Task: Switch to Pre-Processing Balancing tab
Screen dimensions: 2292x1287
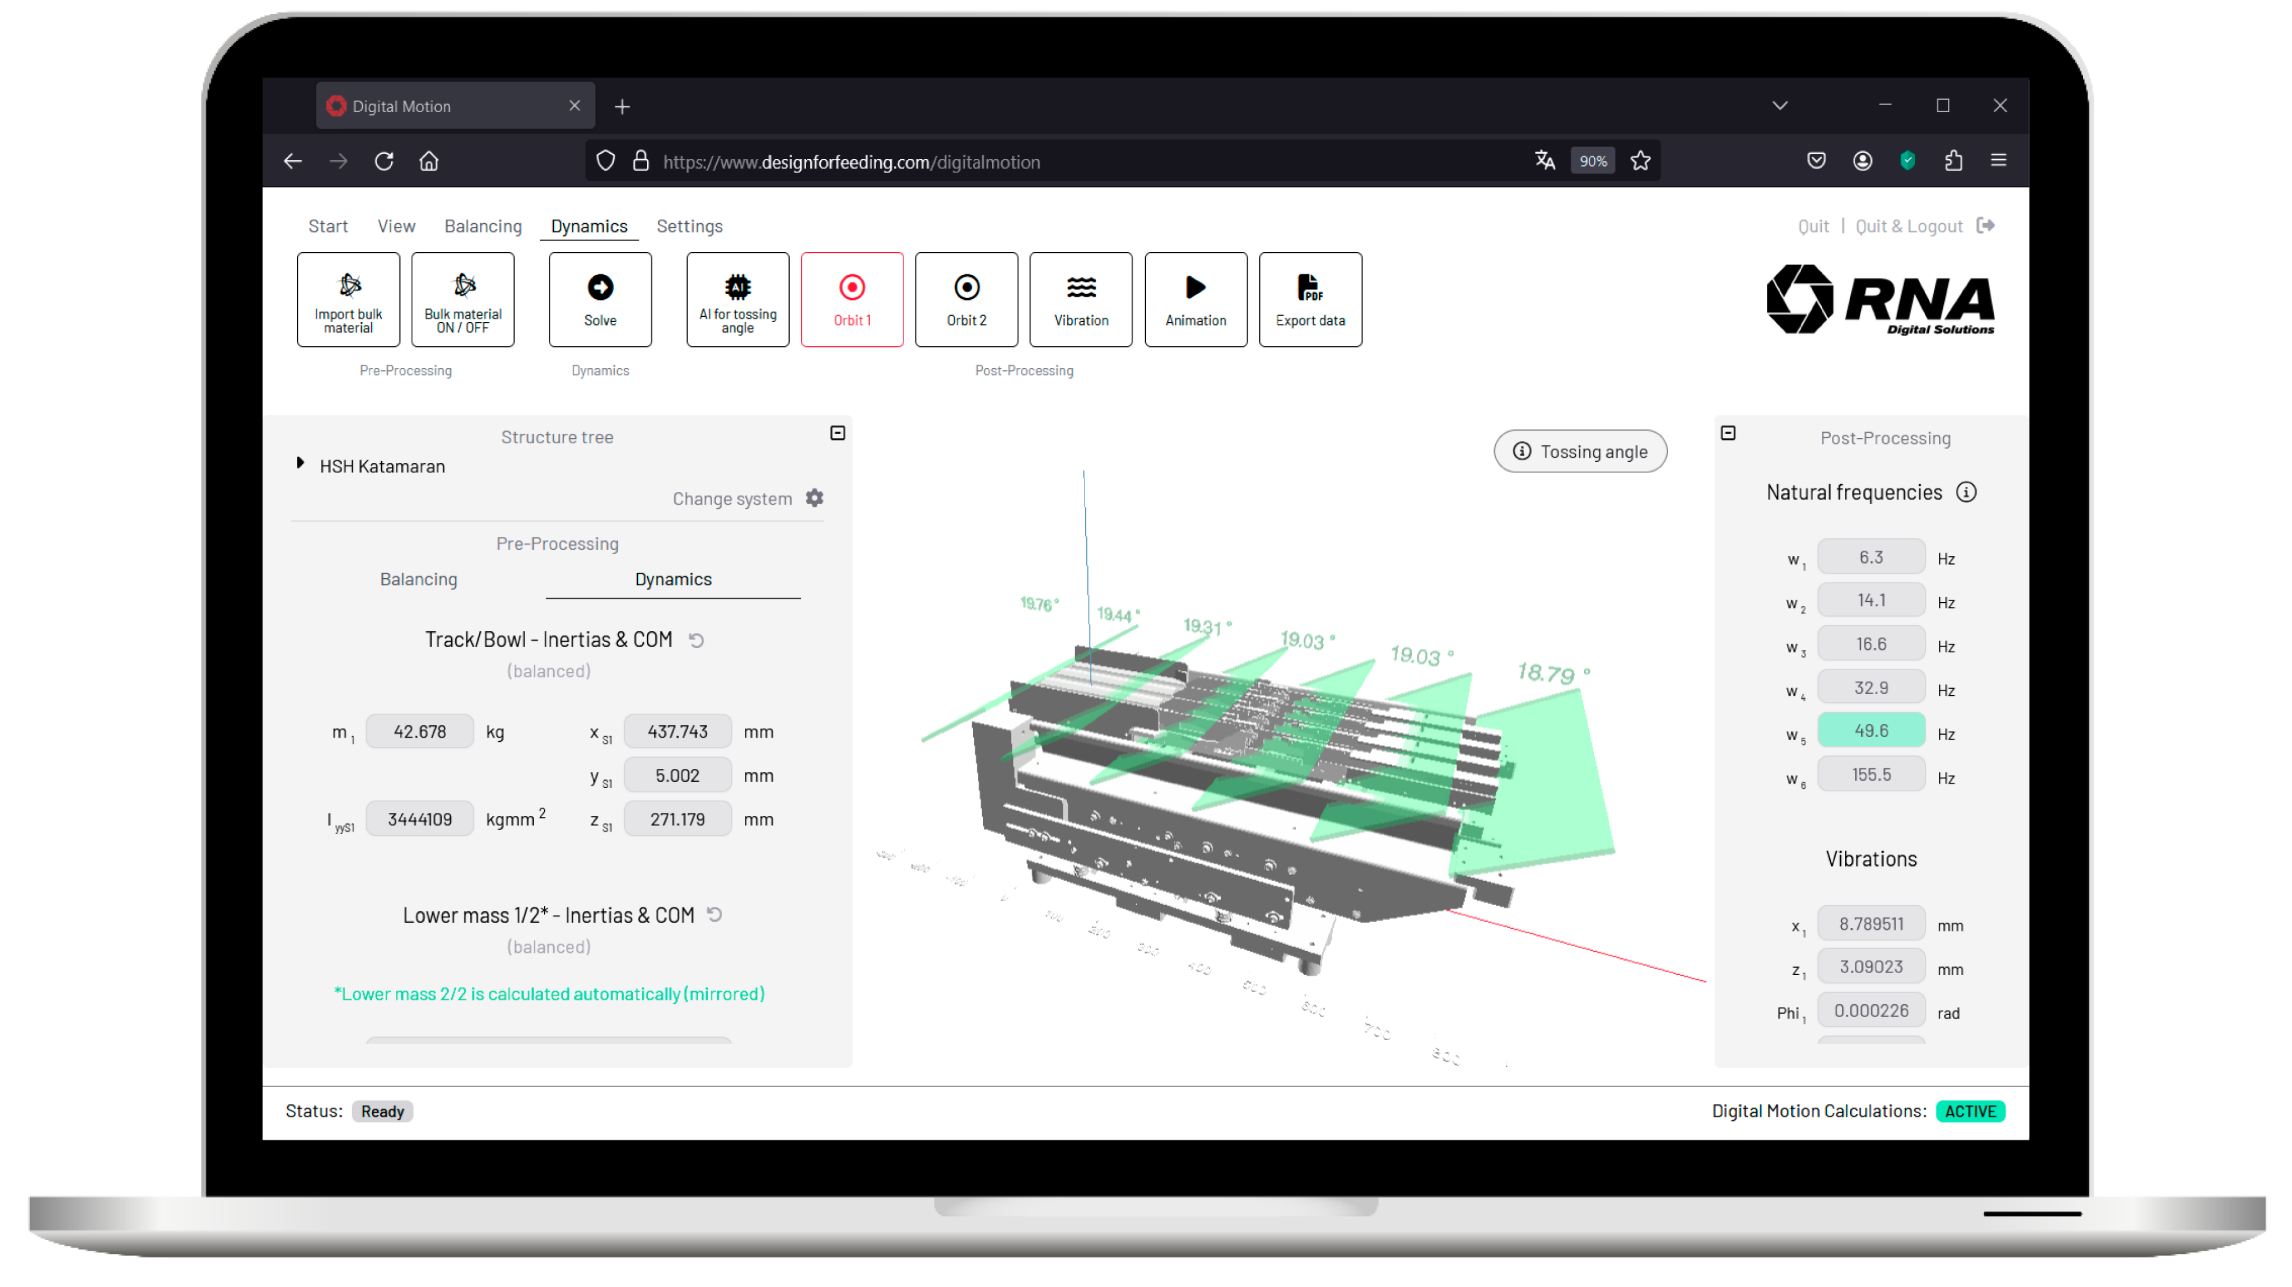Action: pos(418,579)
